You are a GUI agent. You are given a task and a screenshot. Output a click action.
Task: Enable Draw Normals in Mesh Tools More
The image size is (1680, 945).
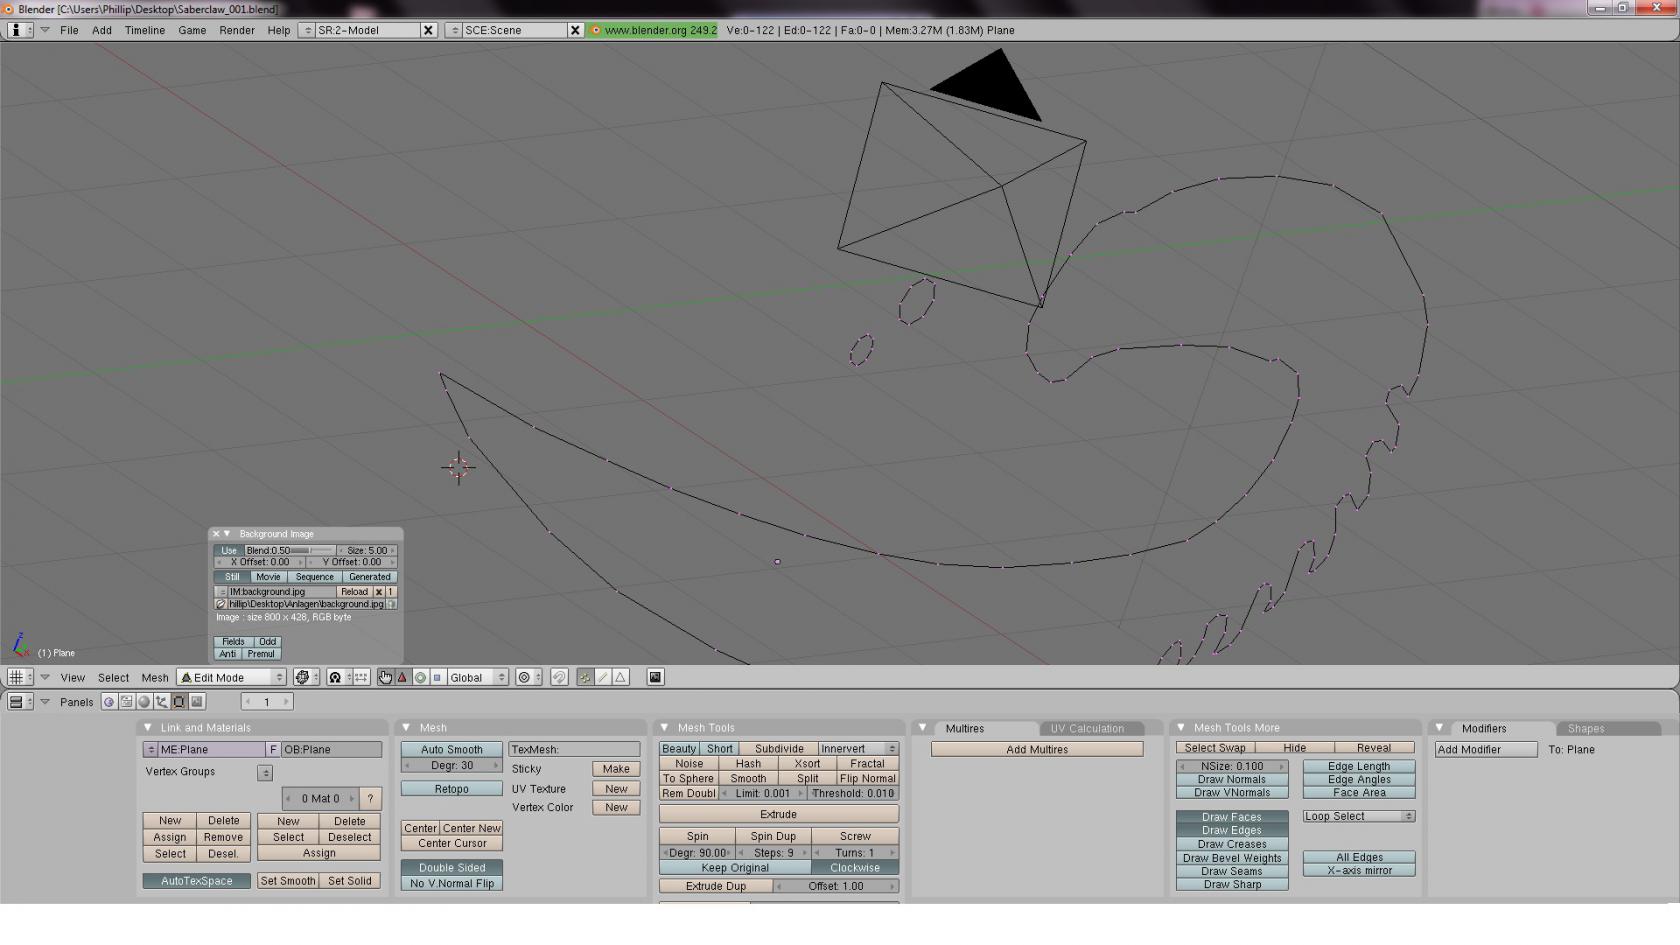point(1231,780)
